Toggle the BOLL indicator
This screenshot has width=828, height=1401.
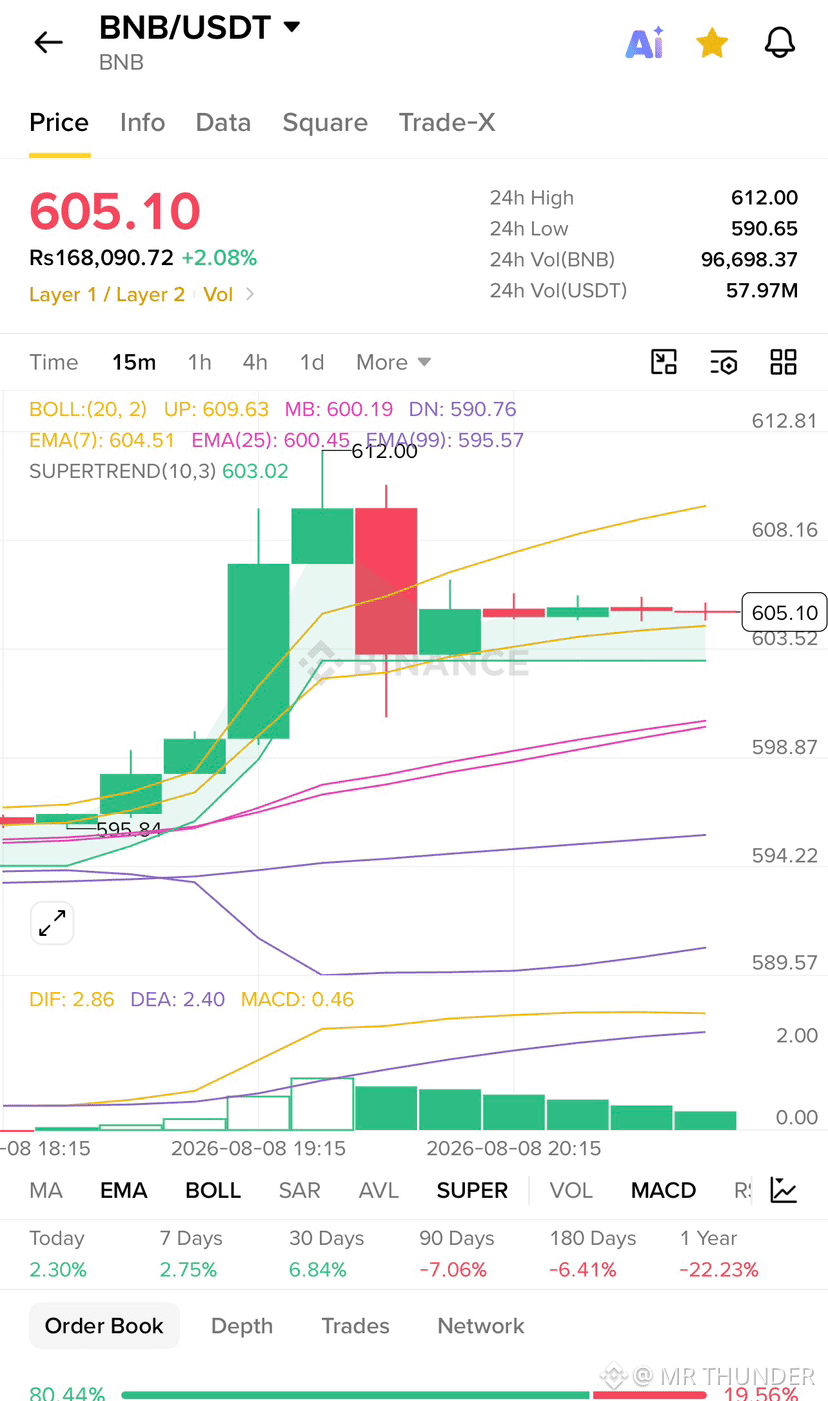[213, 1190]
